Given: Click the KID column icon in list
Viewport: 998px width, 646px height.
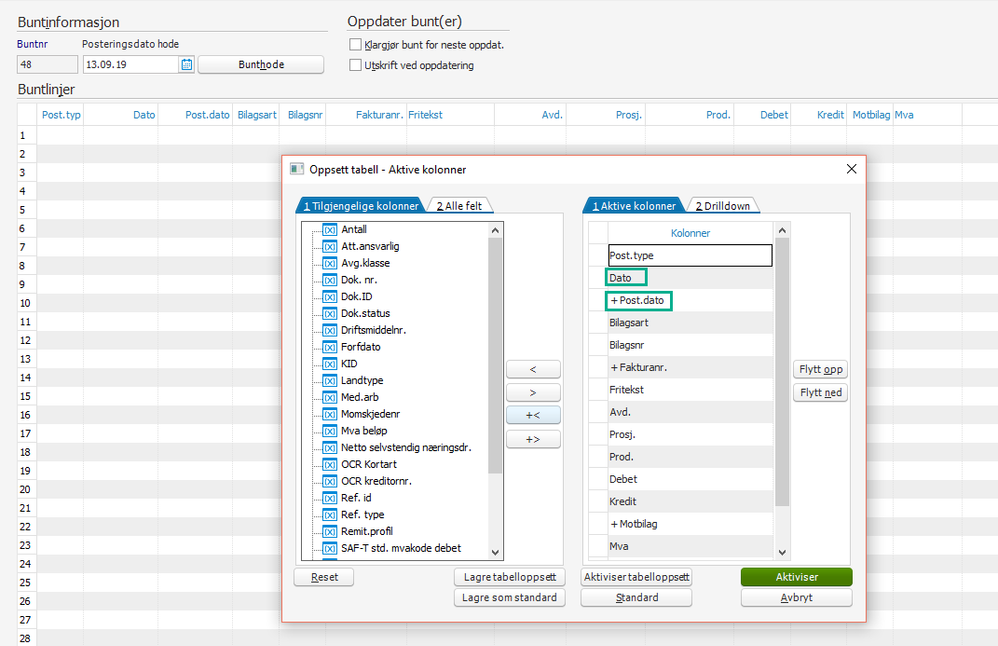Looking at the screenshot, I should pyautogui.click(x=330, y=364).
